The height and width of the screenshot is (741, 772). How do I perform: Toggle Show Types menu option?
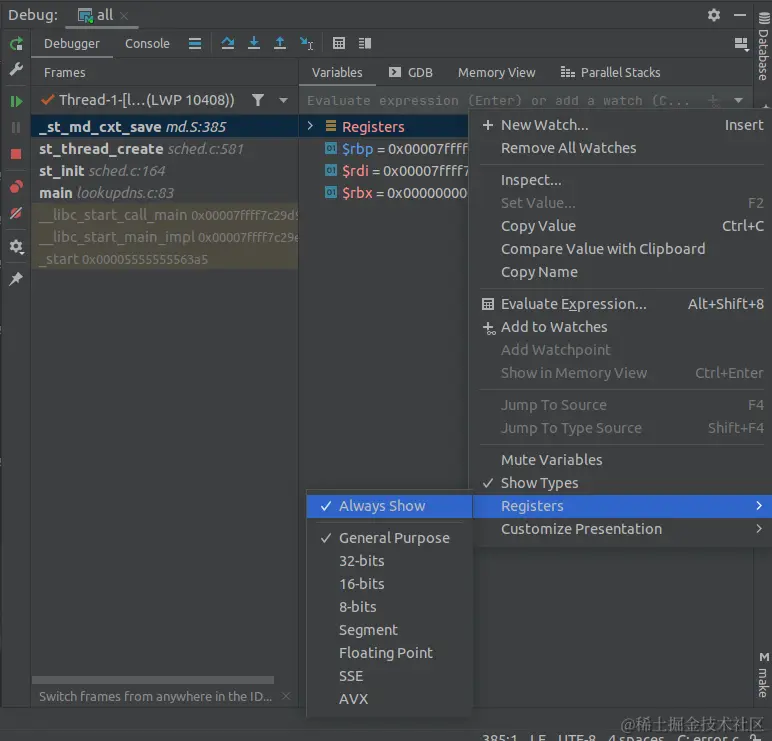click(622, 483)
